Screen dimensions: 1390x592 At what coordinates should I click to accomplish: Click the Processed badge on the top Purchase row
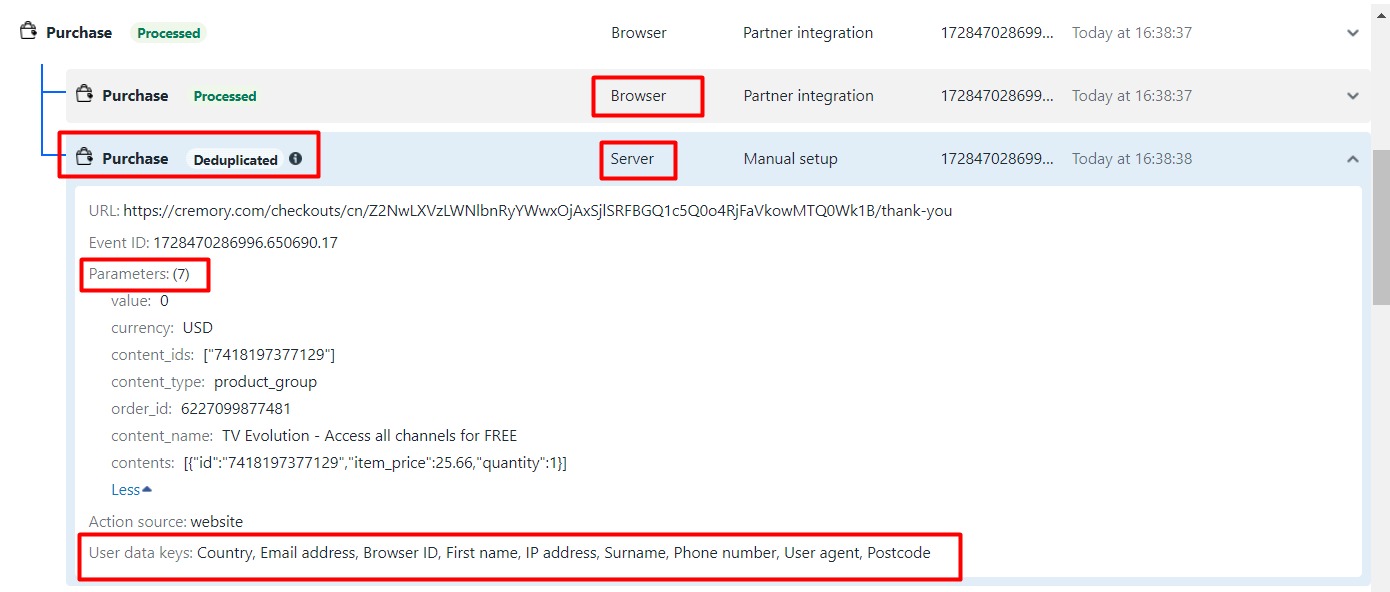coord(169,33)
